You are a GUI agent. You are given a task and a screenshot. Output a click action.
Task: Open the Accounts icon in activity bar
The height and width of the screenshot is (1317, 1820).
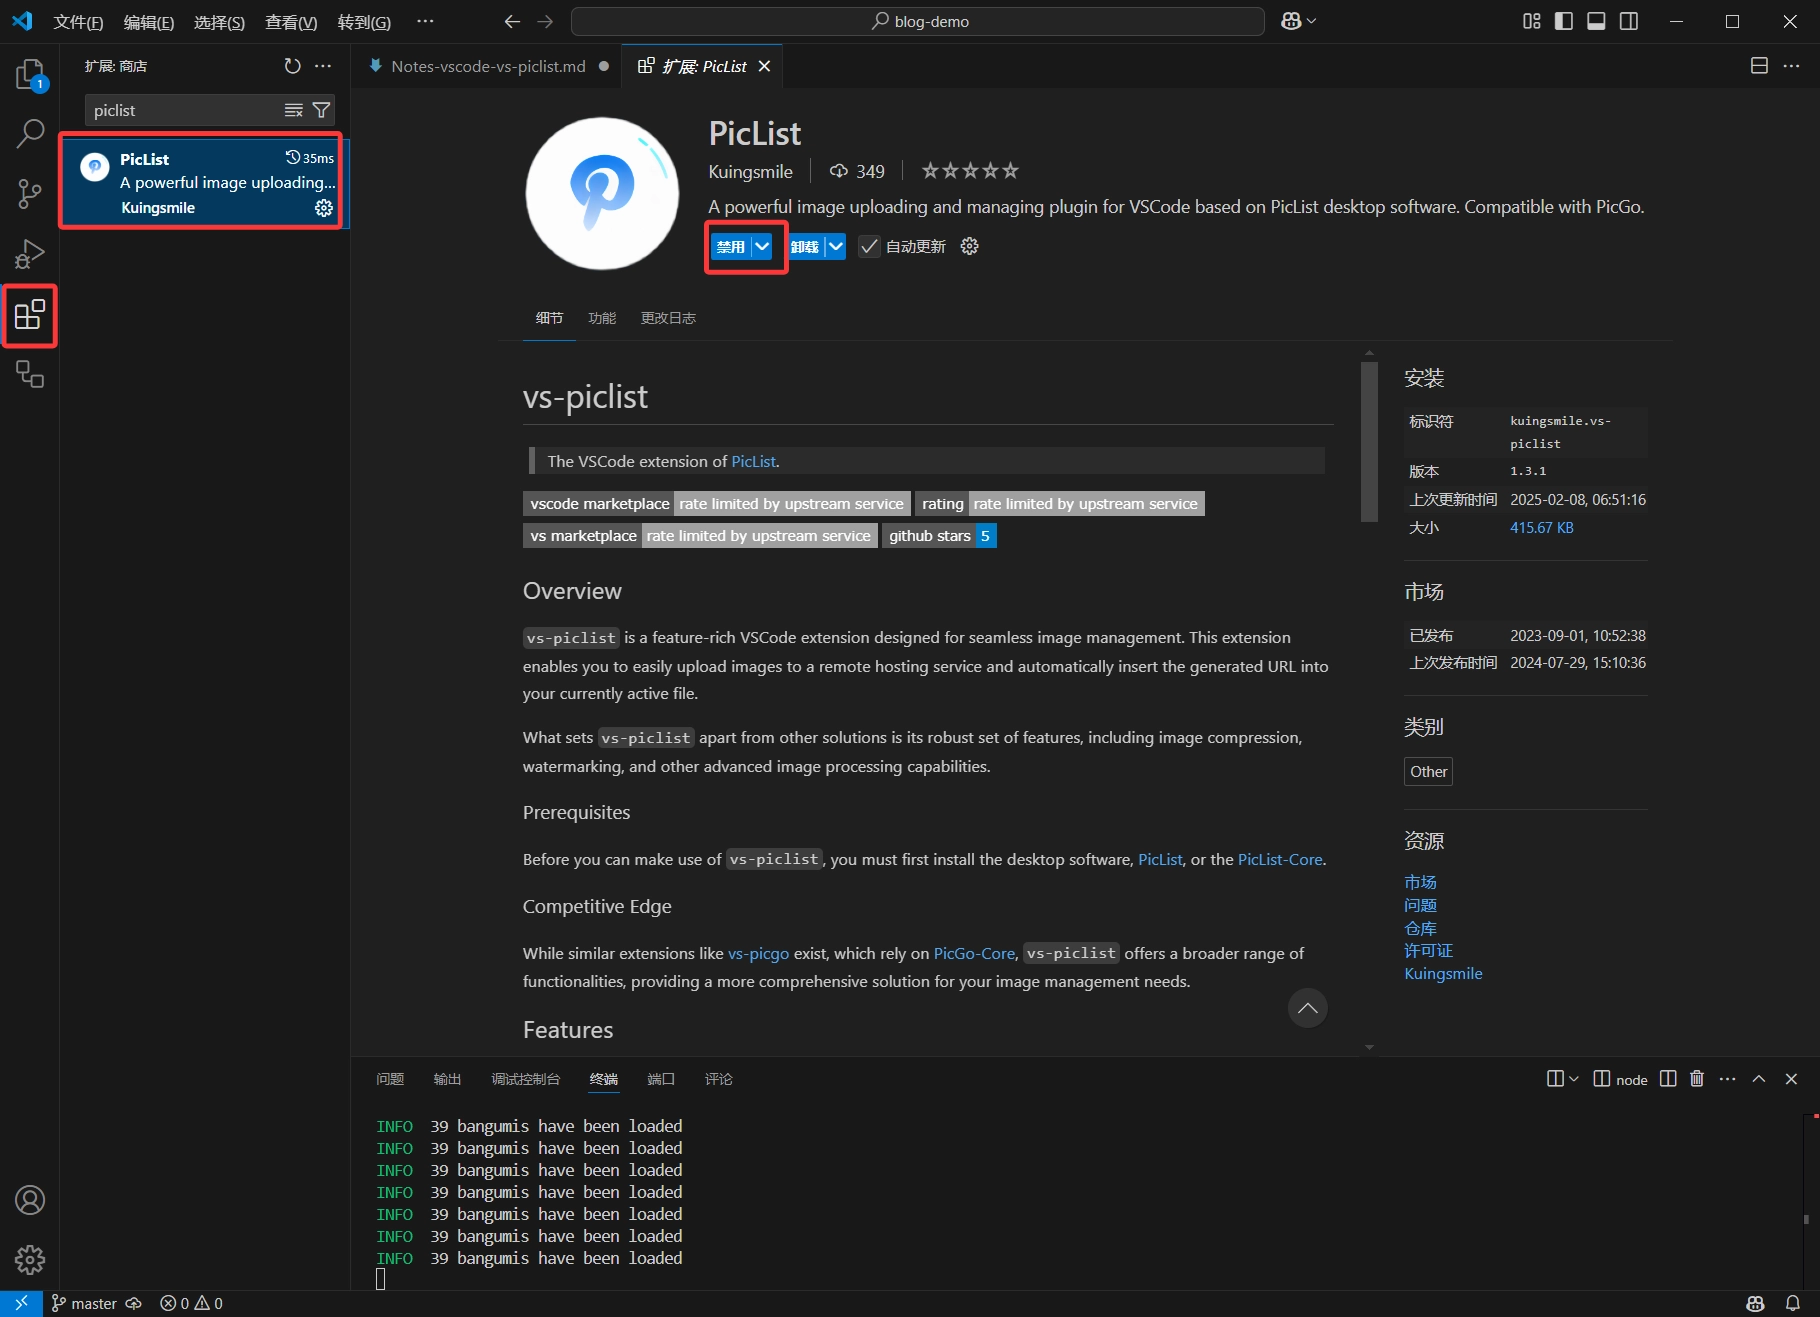click(x=30, y=1200)
